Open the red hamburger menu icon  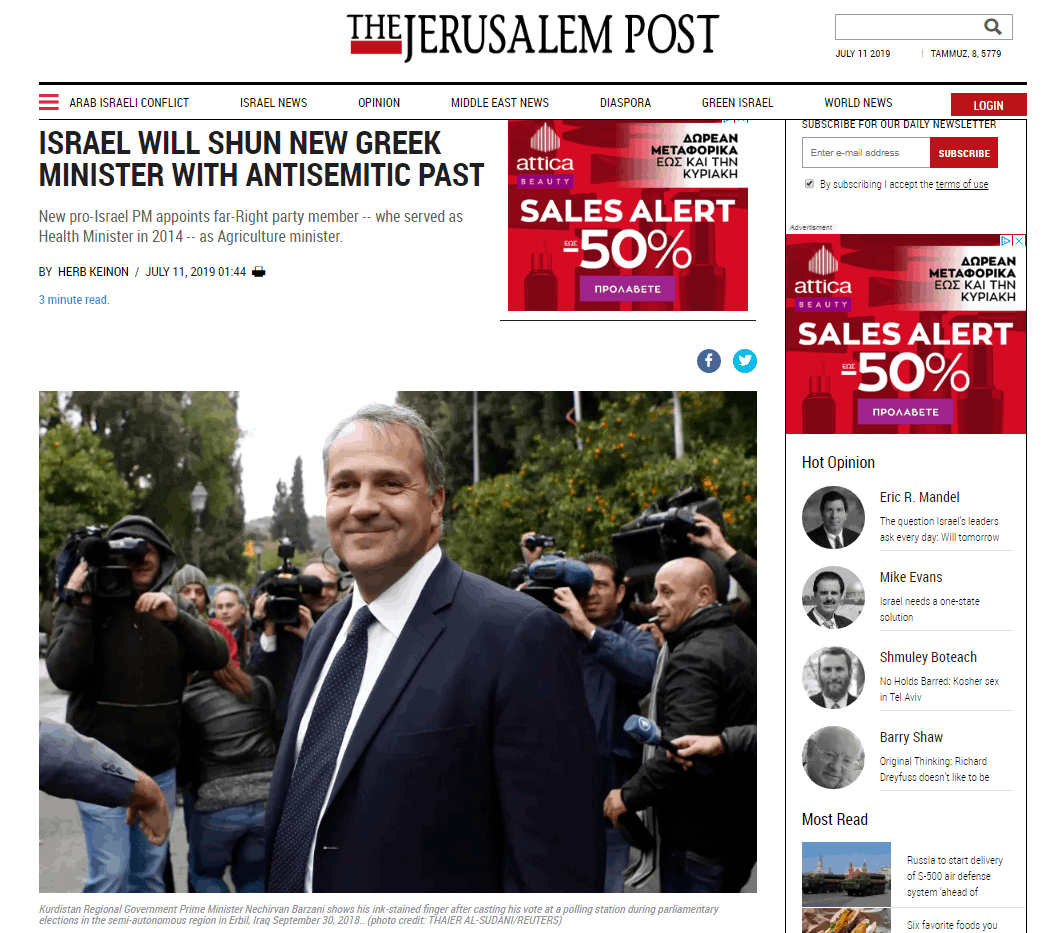(x=49, y=102)
